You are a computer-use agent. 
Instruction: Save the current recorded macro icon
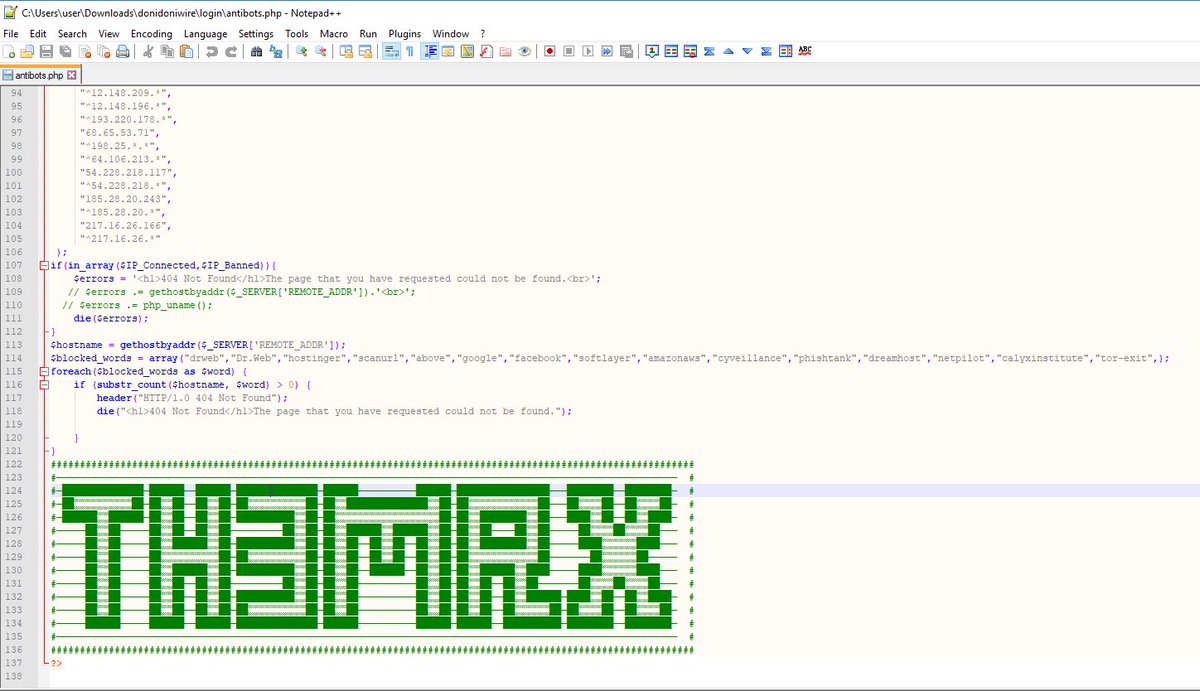tap(625, 51)
